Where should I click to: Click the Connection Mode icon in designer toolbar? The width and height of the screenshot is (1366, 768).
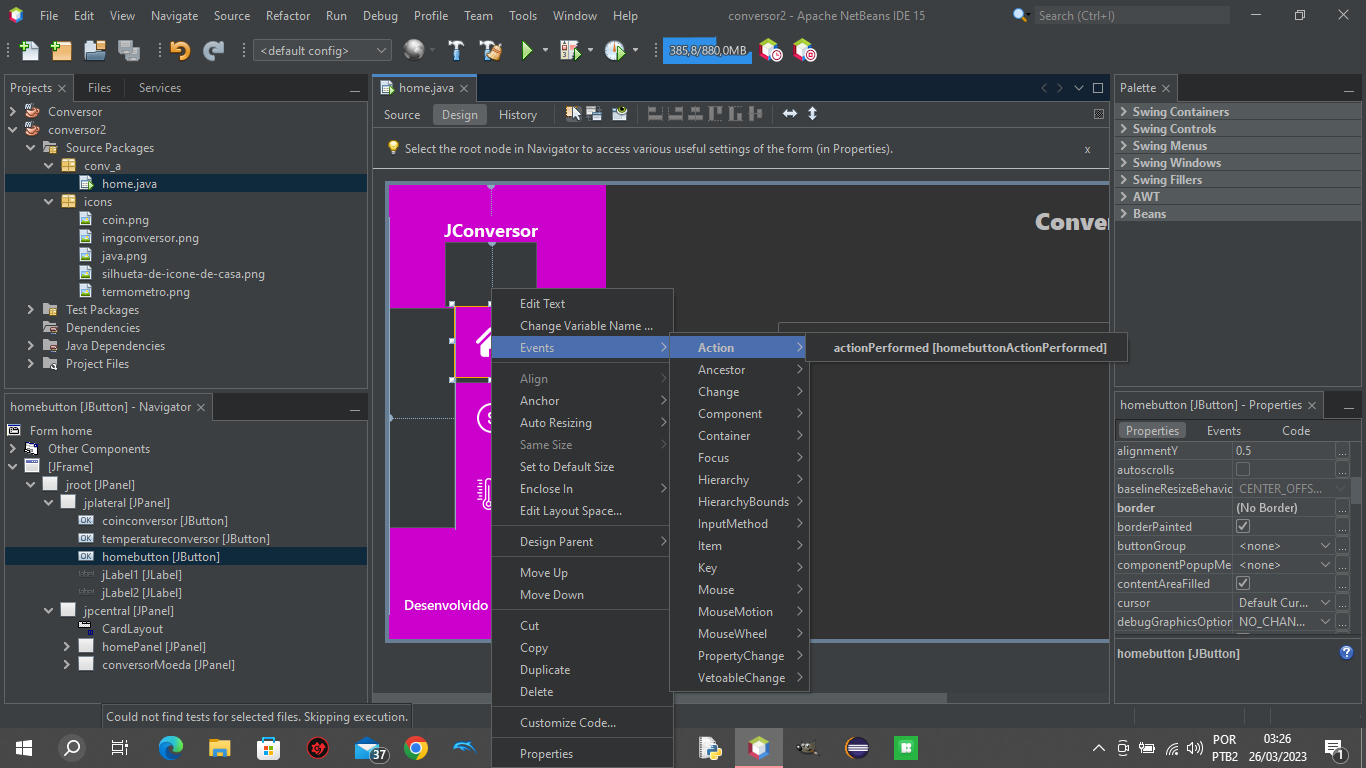[x=594, y=114]
